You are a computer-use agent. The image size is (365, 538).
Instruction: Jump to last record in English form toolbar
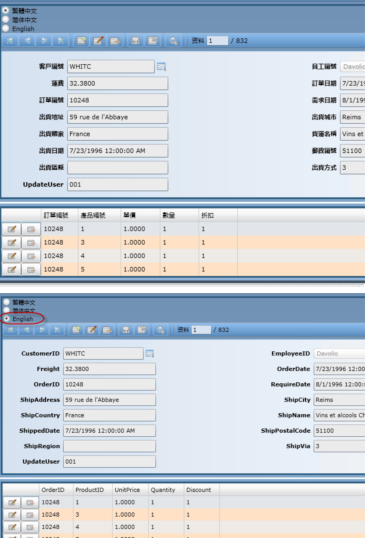pyautogui.click(x=57, y=330)
